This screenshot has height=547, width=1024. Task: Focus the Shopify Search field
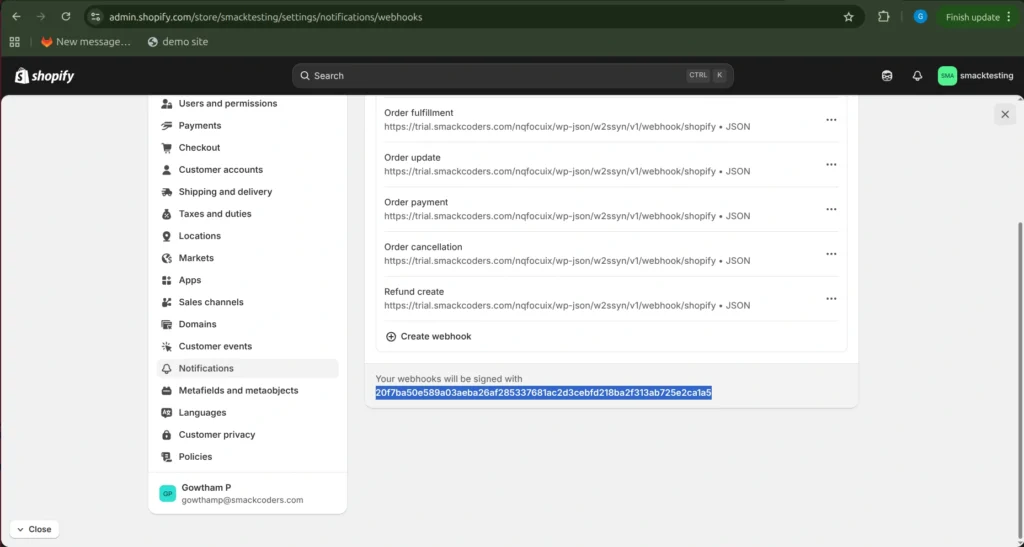point(513,76)
